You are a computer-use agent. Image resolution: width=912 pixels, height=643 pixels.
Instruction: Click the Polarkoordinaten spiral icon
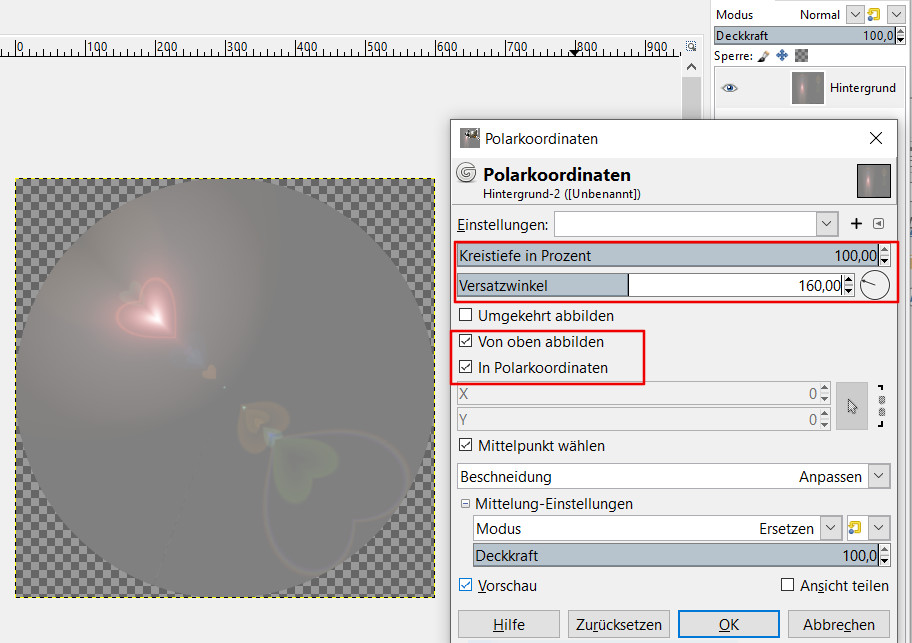(466, 173)
